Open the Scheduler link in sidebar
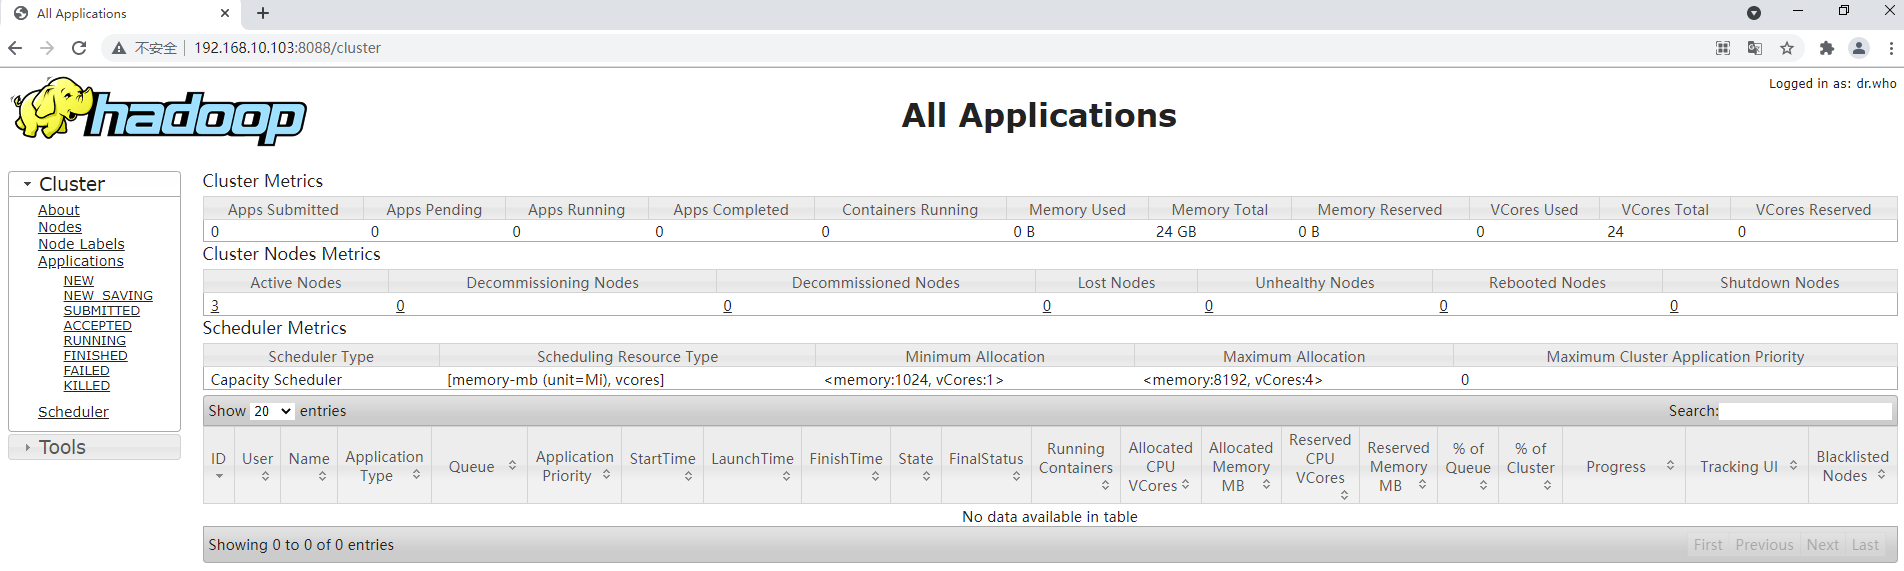This screenshot has height=571, width=1904. point(73,412)
